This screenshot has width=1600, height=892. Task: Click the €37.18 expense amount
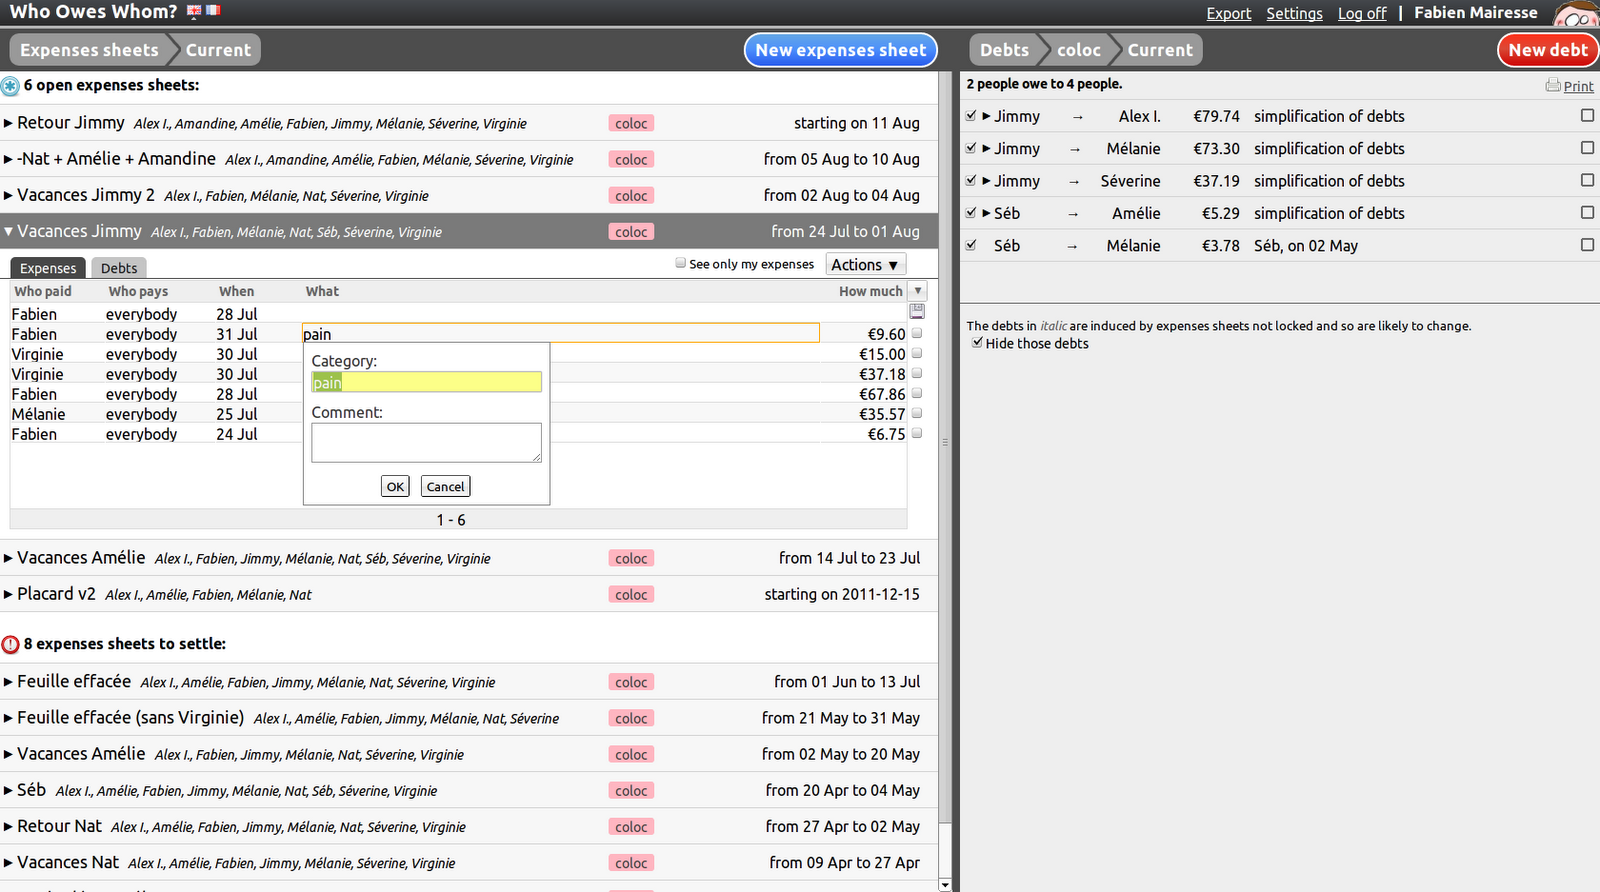coord(882,374)
